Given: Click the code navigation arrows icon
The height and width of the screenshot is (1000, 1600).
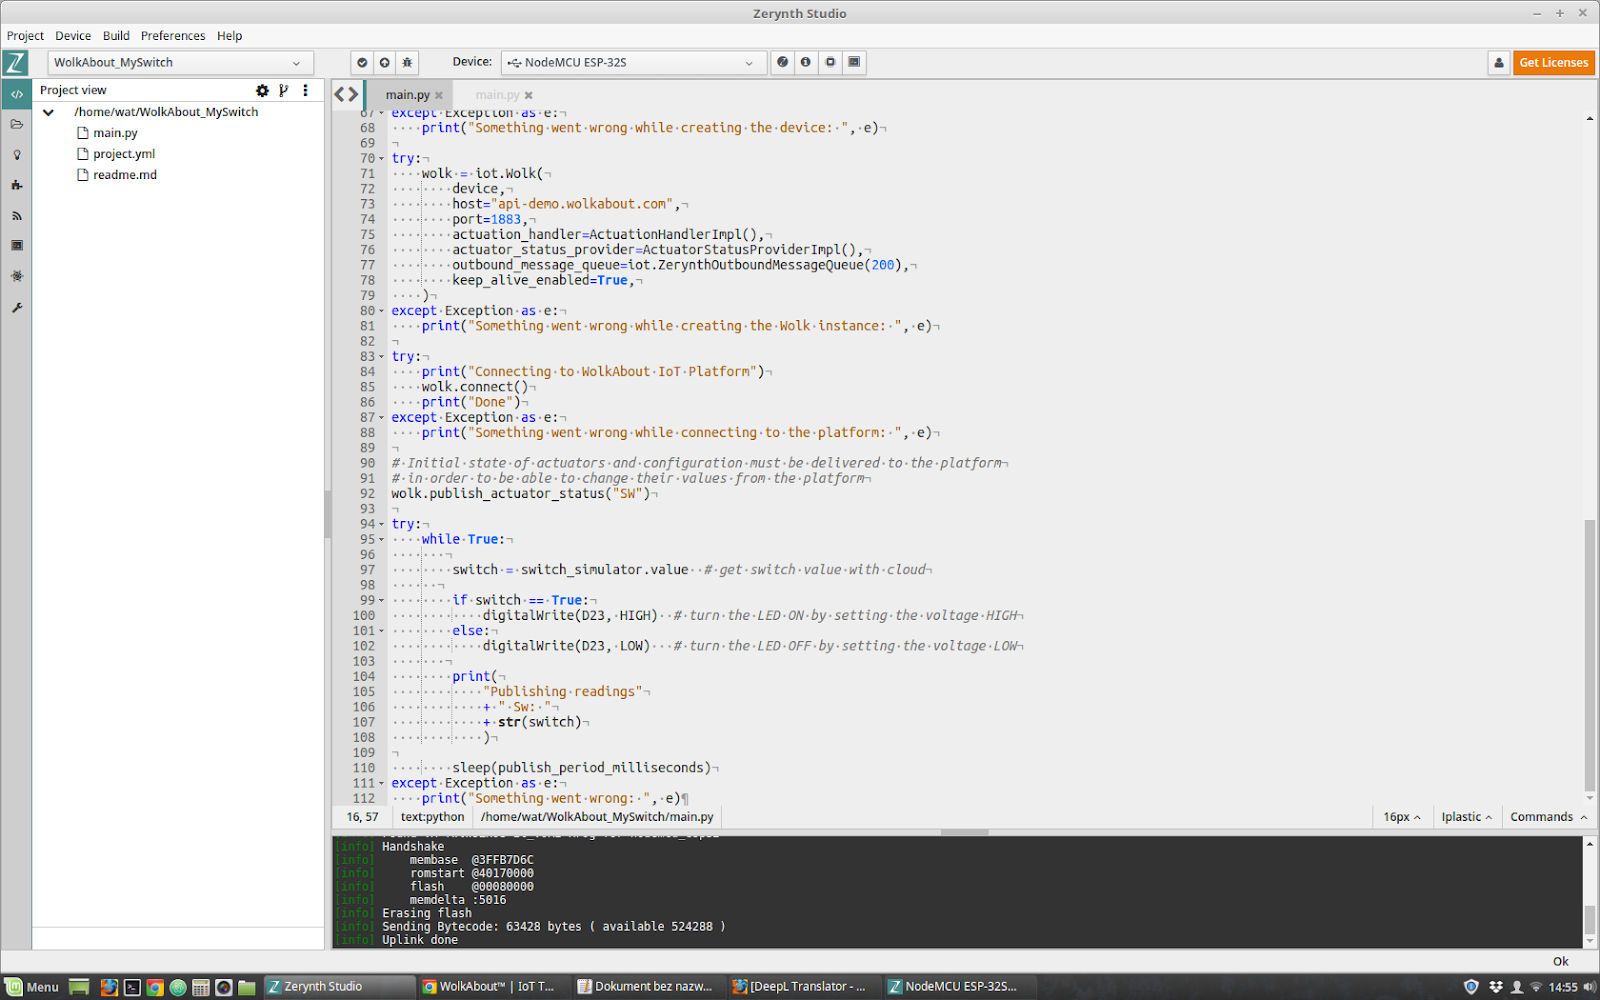Looking at the screenshot, I should pos(346,94).
